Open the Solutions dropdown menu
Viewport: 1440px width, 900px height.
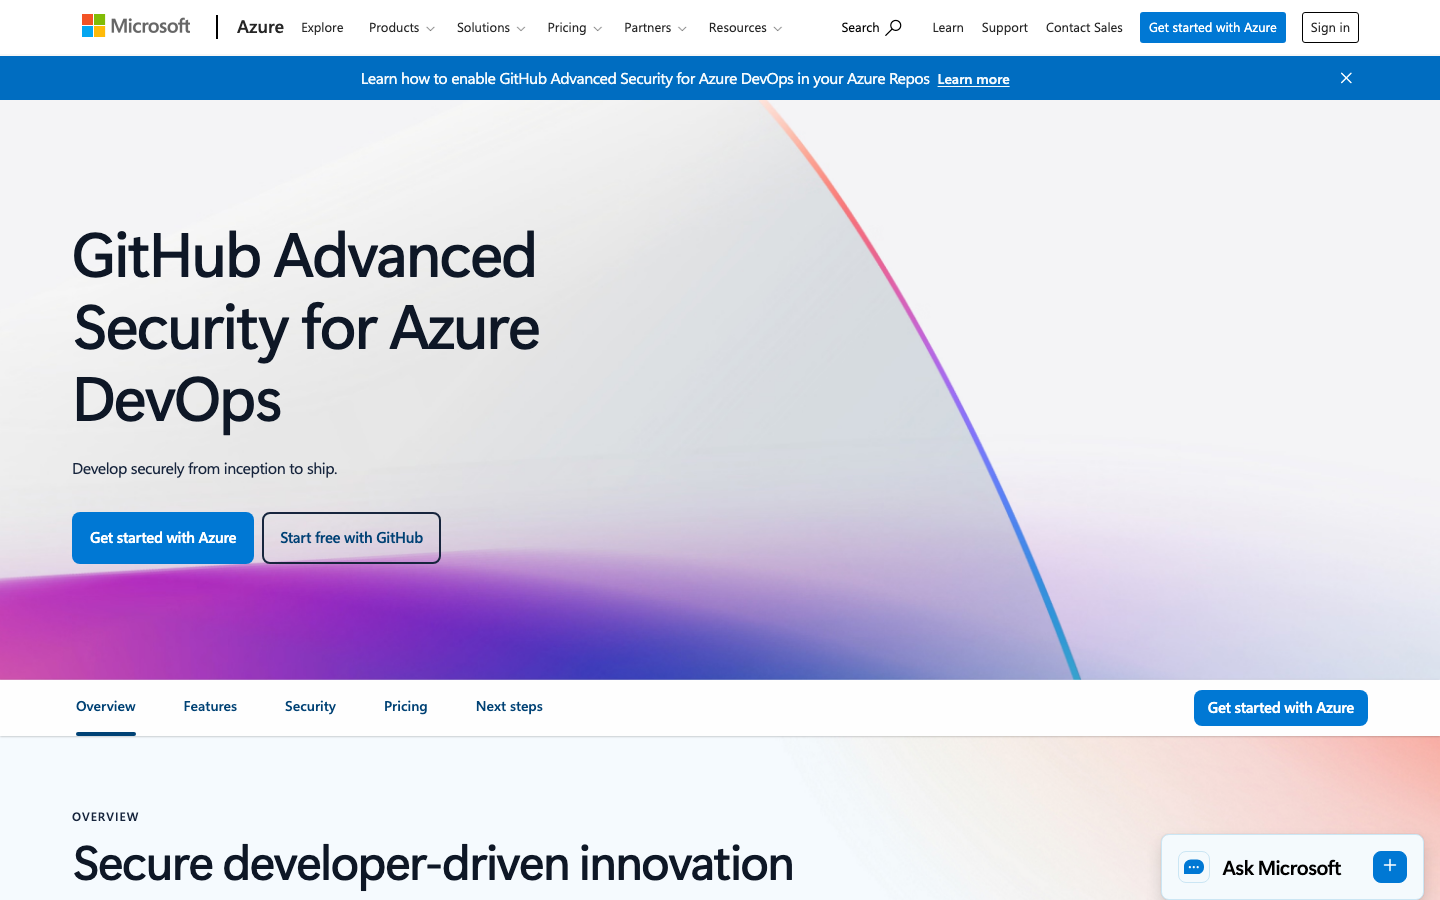491,27
